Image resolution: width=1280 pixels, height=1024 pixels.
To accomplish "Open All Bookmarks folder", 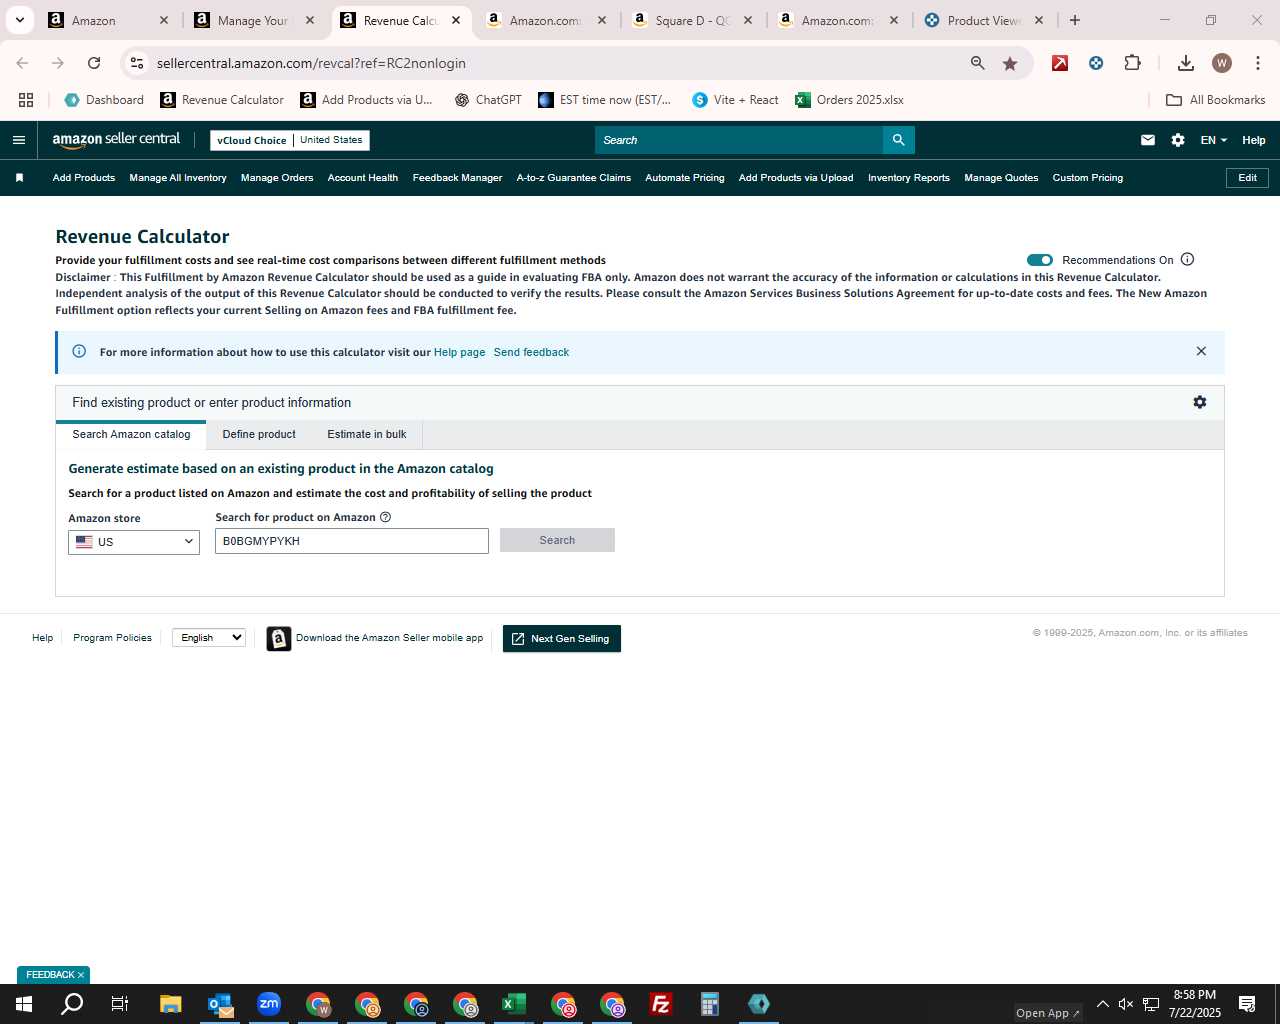I will [1216, 100].
